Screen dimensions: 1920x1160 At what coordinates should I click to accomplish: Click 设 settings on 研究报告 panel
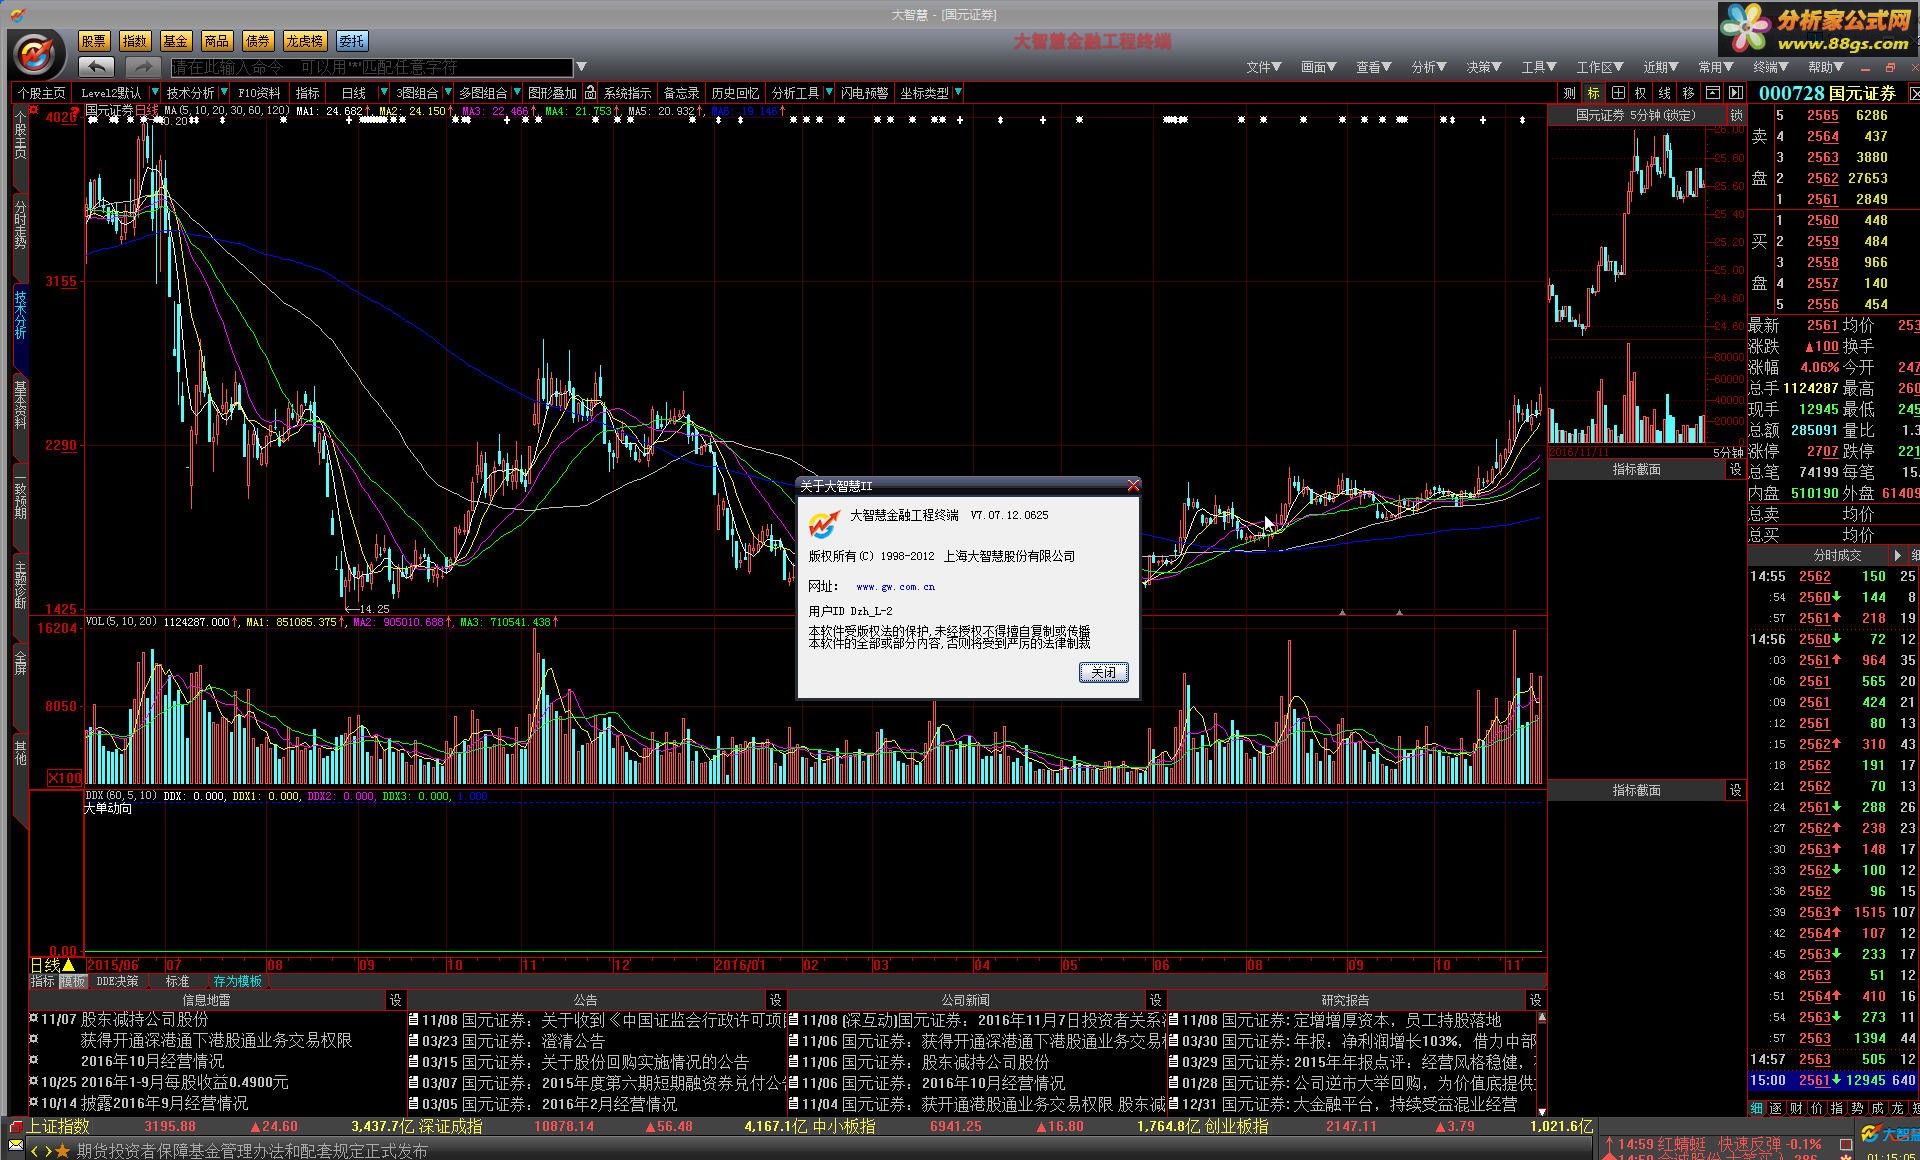coord(1535,1000)
